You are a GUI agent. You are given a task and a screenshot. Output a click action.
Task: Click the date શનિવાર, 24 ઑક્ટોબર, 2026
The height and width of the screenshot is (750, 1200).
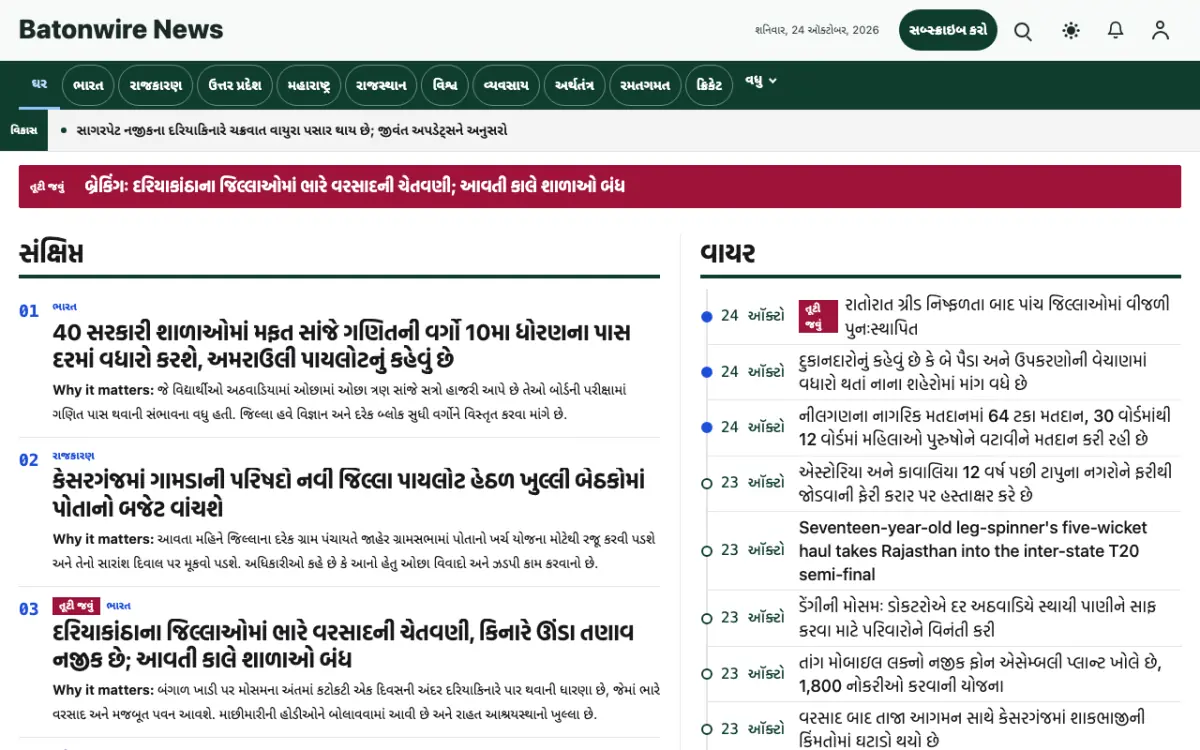click(817, 30)
